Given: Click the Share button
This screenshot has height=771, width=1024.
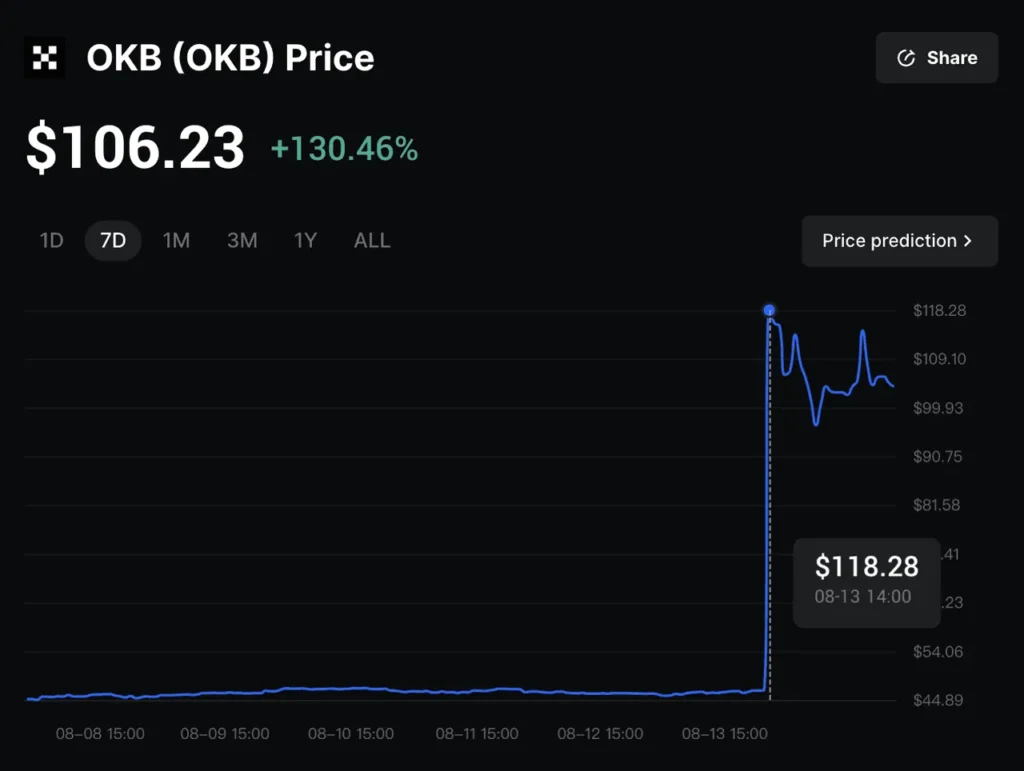Looking at the screenshot, I should (x=936, y=57).
